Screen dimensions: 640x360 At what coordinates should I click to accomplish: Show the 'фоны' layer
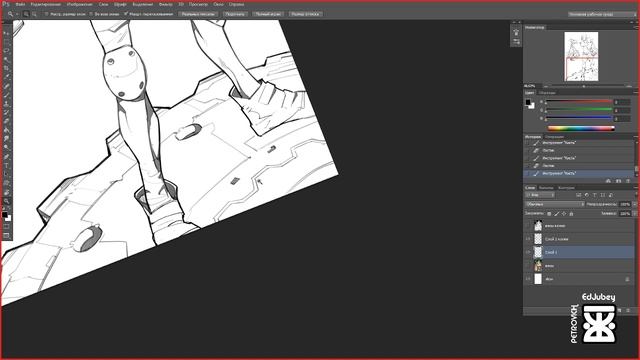pyautogui.click(x=528, y=266)
